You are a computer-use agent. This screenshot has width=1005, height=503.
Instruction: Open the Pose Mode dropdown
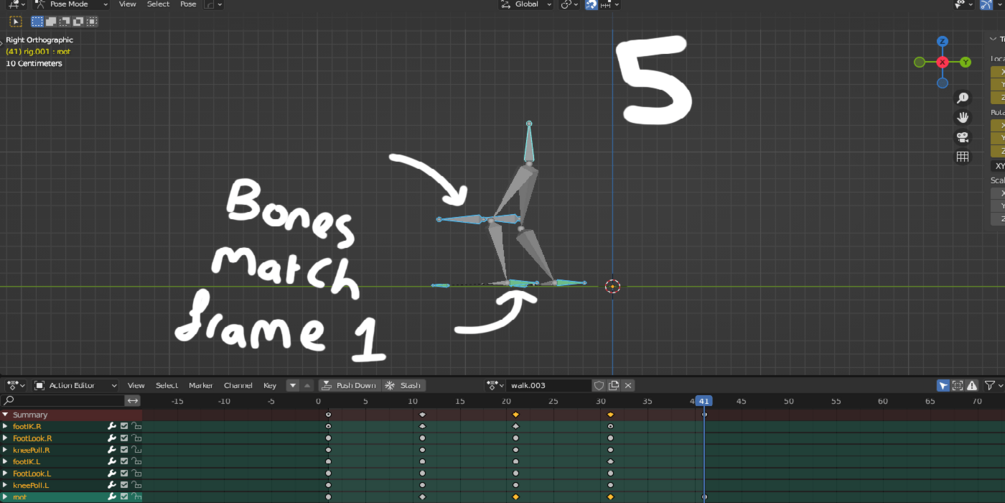point(71,4)
